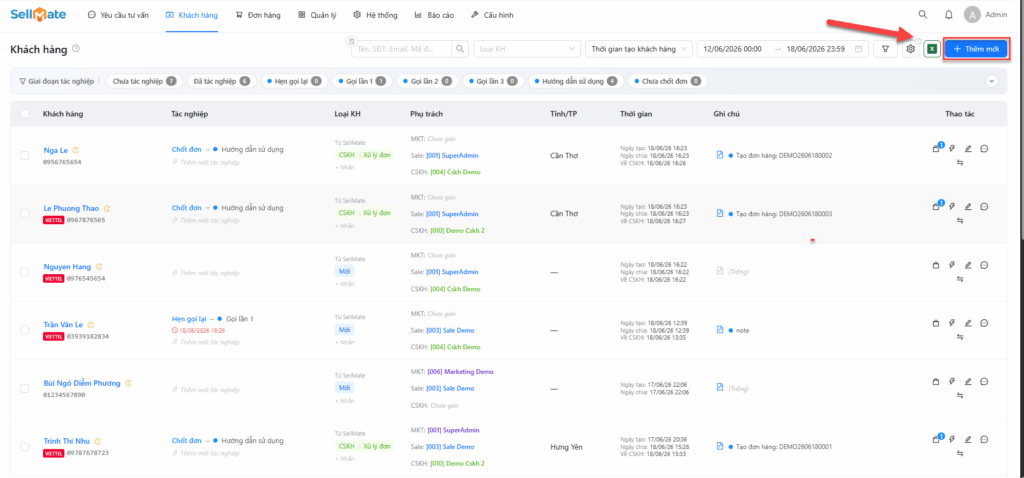
Task: Filter by Hẹn gọi lại stage
Action: pos(293,82)
